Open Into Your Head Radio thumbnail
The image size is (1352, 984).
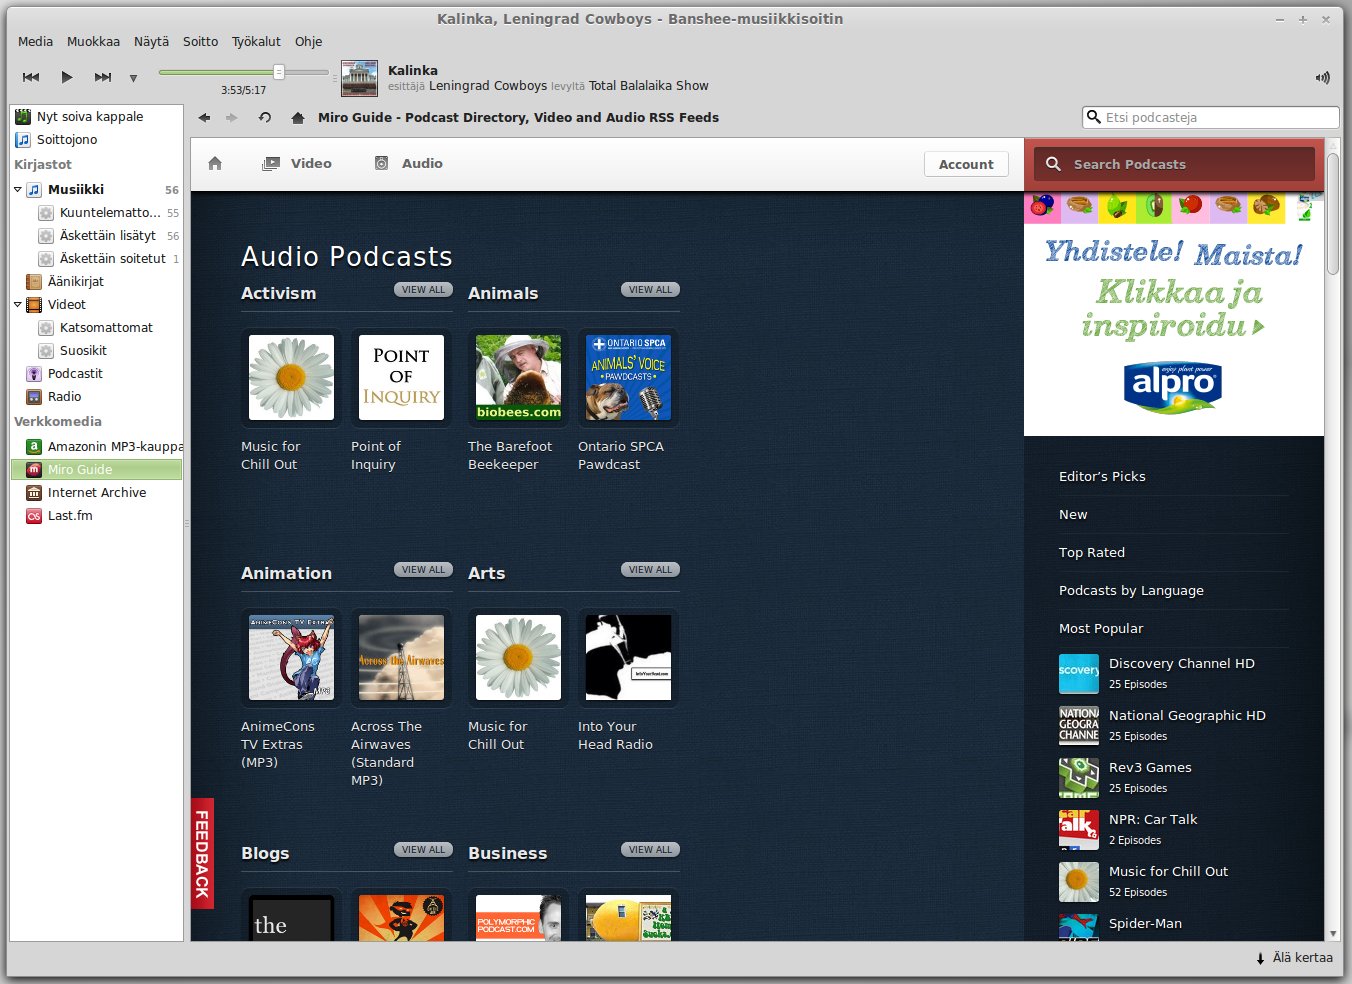click(x=628, y=657)
